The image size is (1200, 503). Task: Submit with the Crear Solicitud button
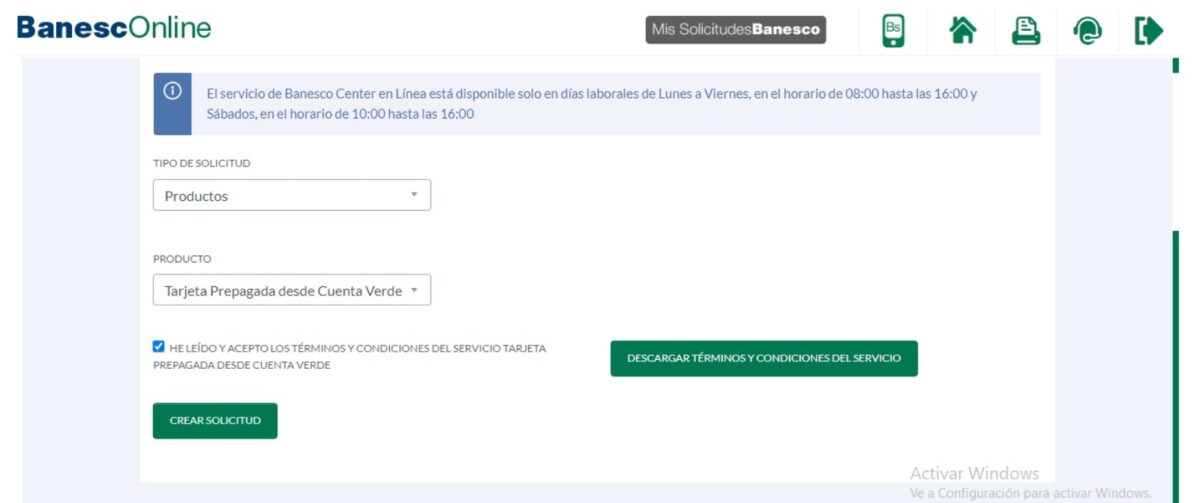(x=215, y=421)
